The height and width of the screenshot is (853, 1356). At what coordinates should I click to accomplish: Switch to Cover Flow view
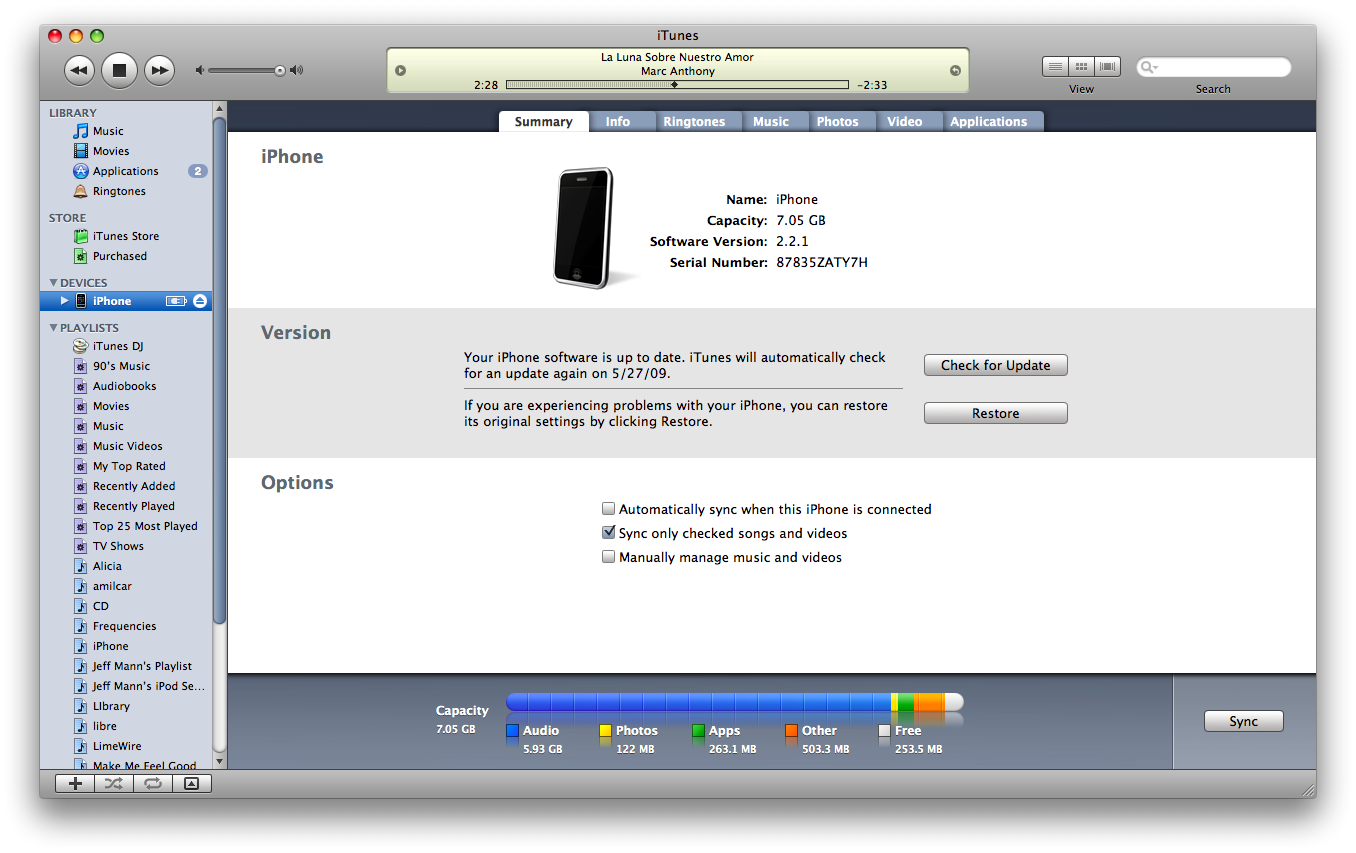pos(1107,67)
